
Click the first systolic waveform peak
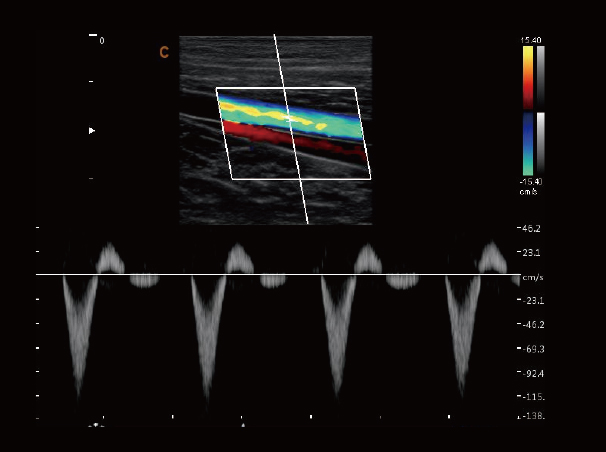coord(78,390)
